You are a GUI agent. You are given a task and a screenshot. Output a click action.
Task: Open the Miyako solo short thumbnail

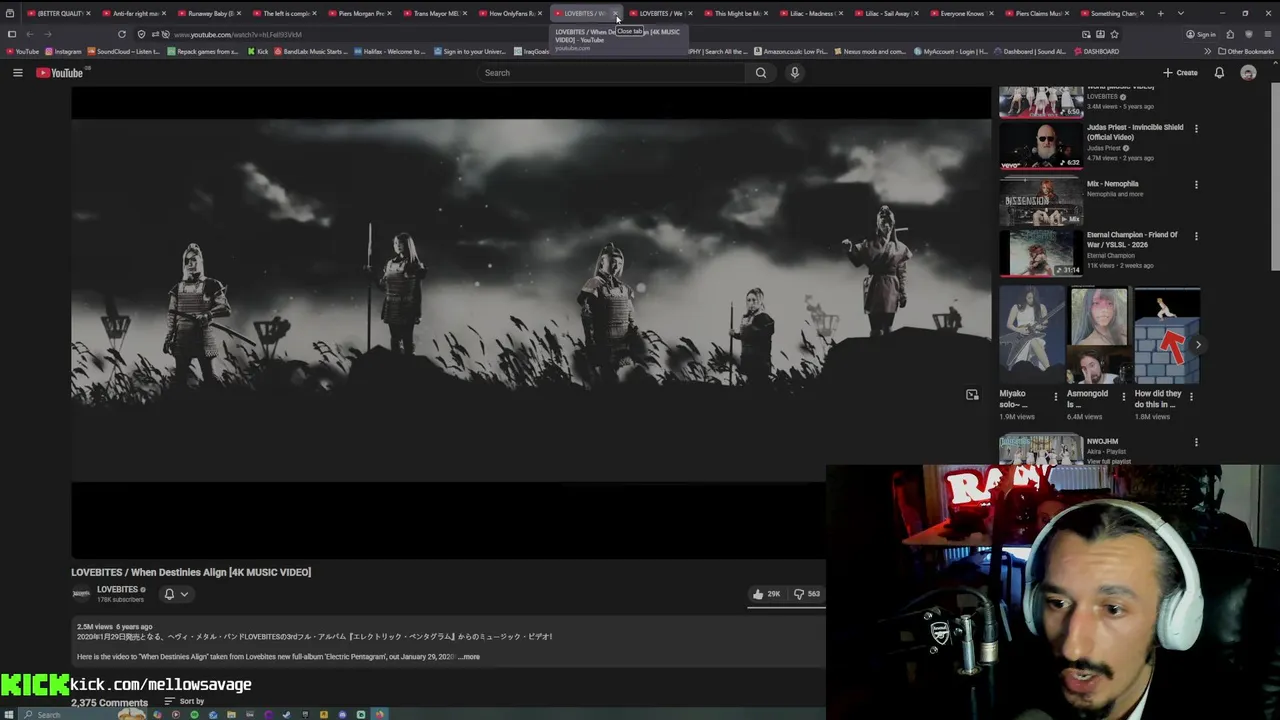coord(1032,335)
